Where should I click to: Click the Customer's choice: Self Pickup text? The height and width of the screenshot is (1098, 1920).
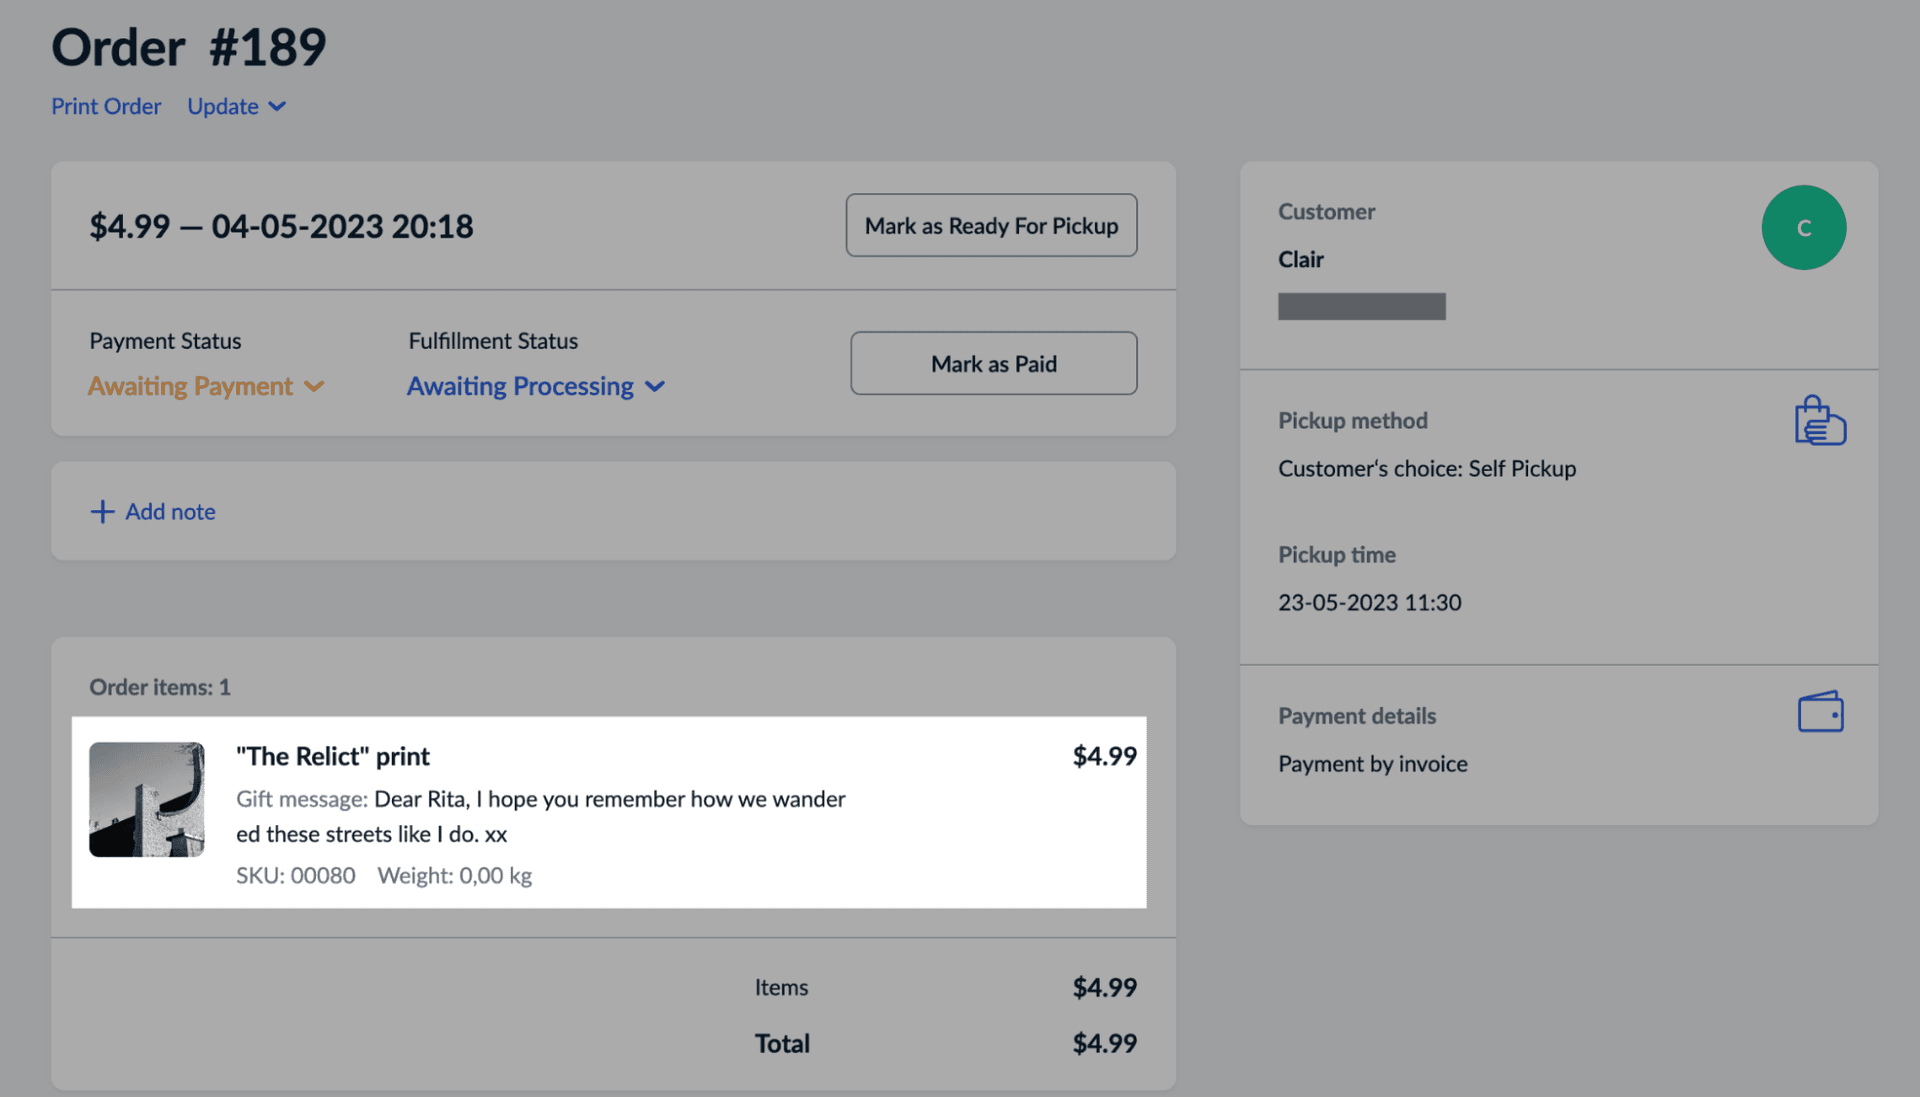click(x=1426, y=468)
